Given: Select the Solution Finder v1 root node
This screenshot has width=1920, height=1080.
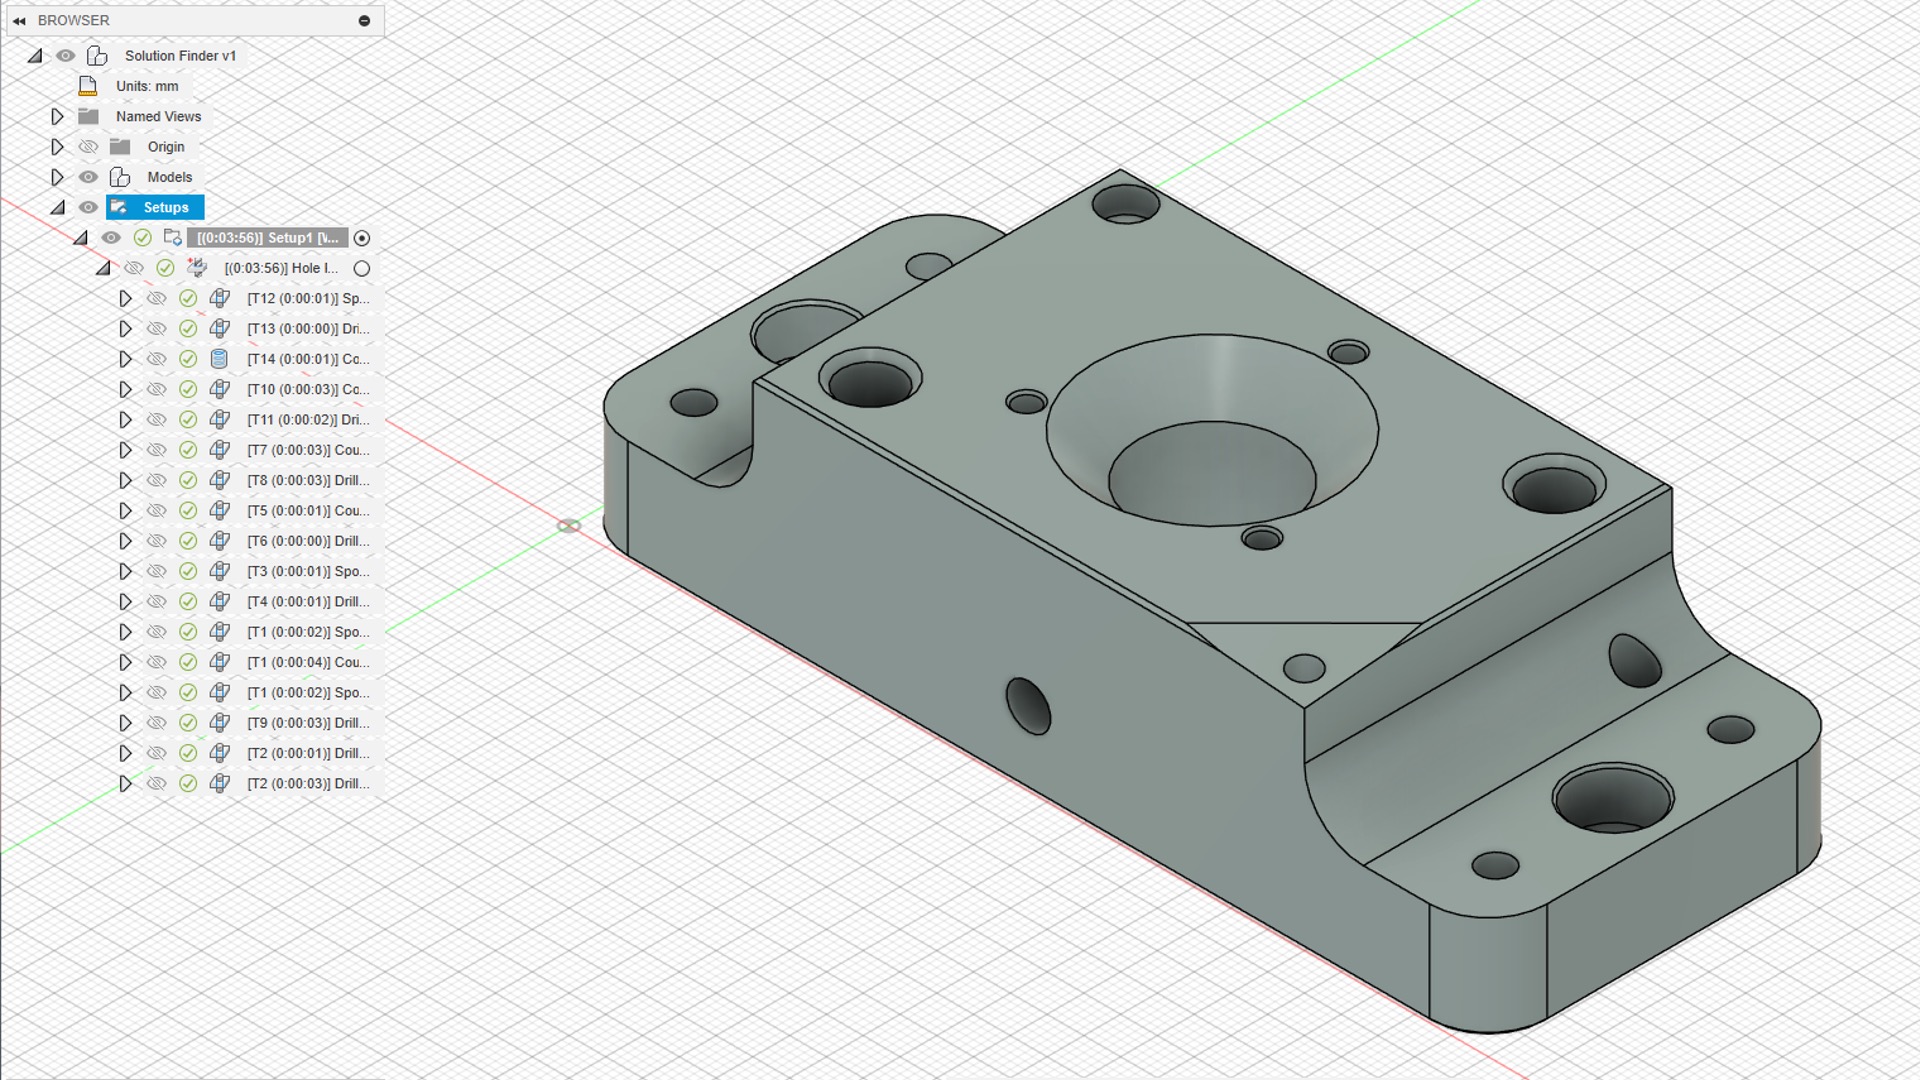Looking at the screenshot, I should [180, 56].
